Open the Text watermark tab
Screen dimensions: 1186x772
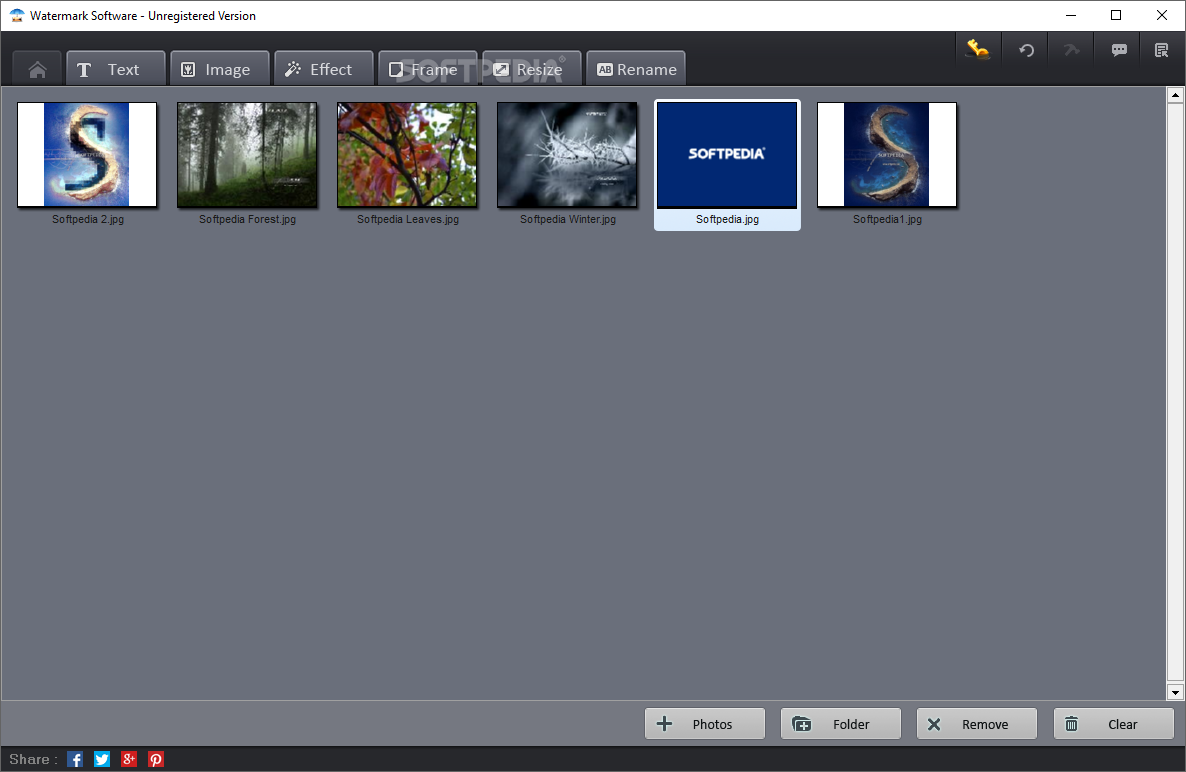(116, 70)
